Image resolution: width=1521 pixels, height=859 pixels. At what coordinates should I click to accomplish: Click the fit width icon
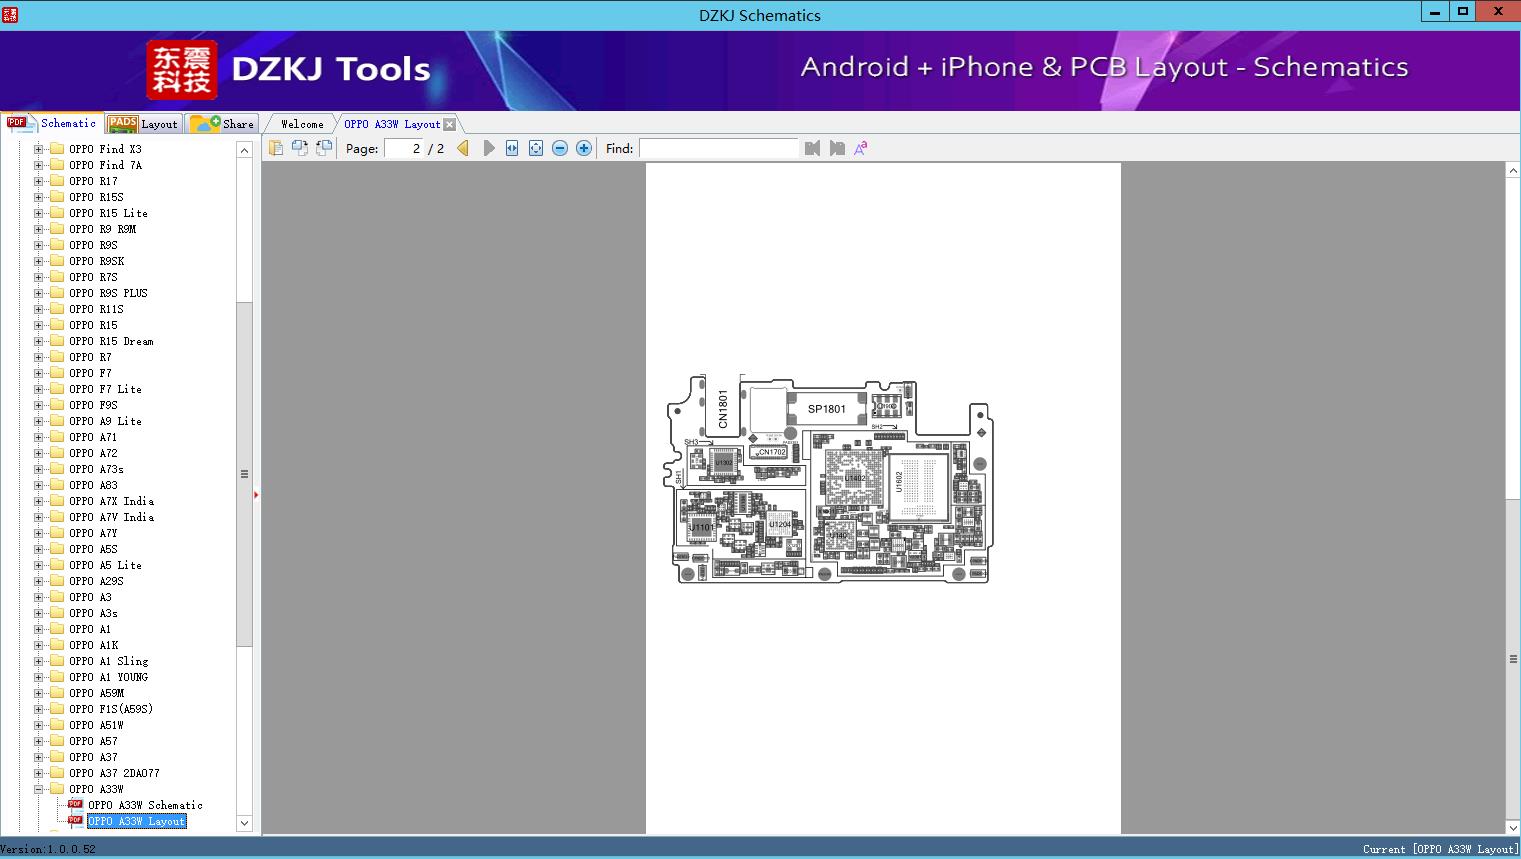pyautogui.click(x=512, y=148)
